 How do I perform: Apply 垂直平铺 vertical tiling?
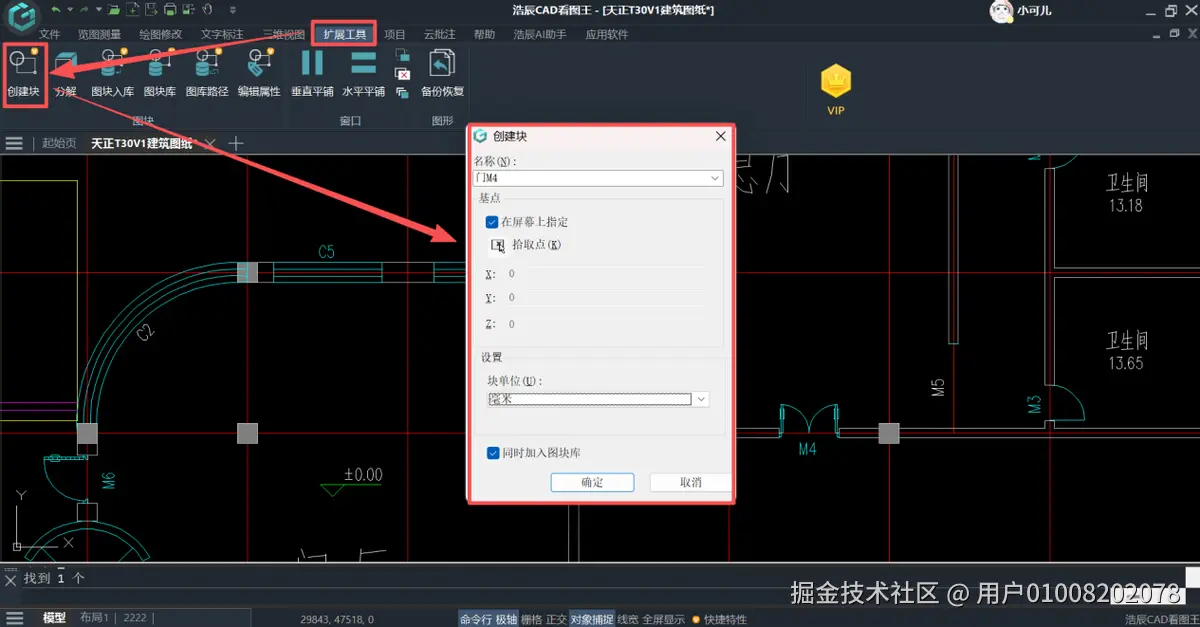tap(312, 72)
